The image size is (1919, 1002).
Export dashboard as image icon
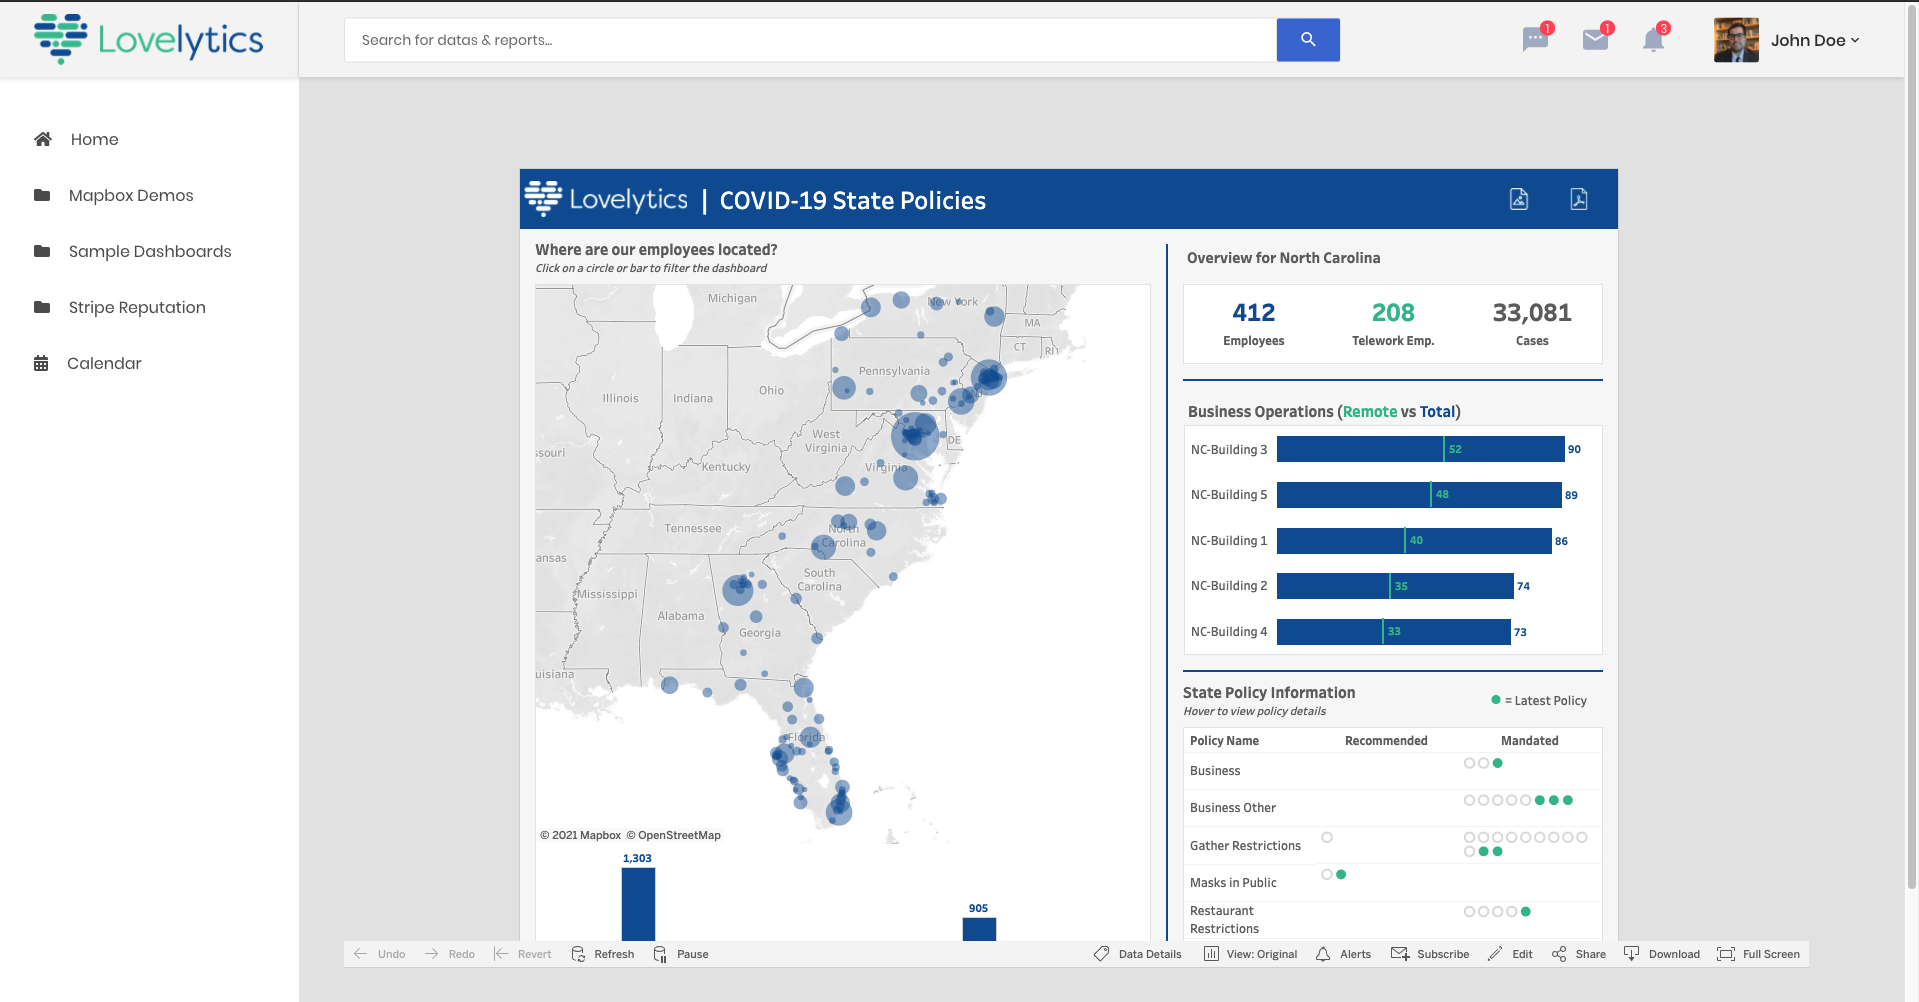(1518, 199)
